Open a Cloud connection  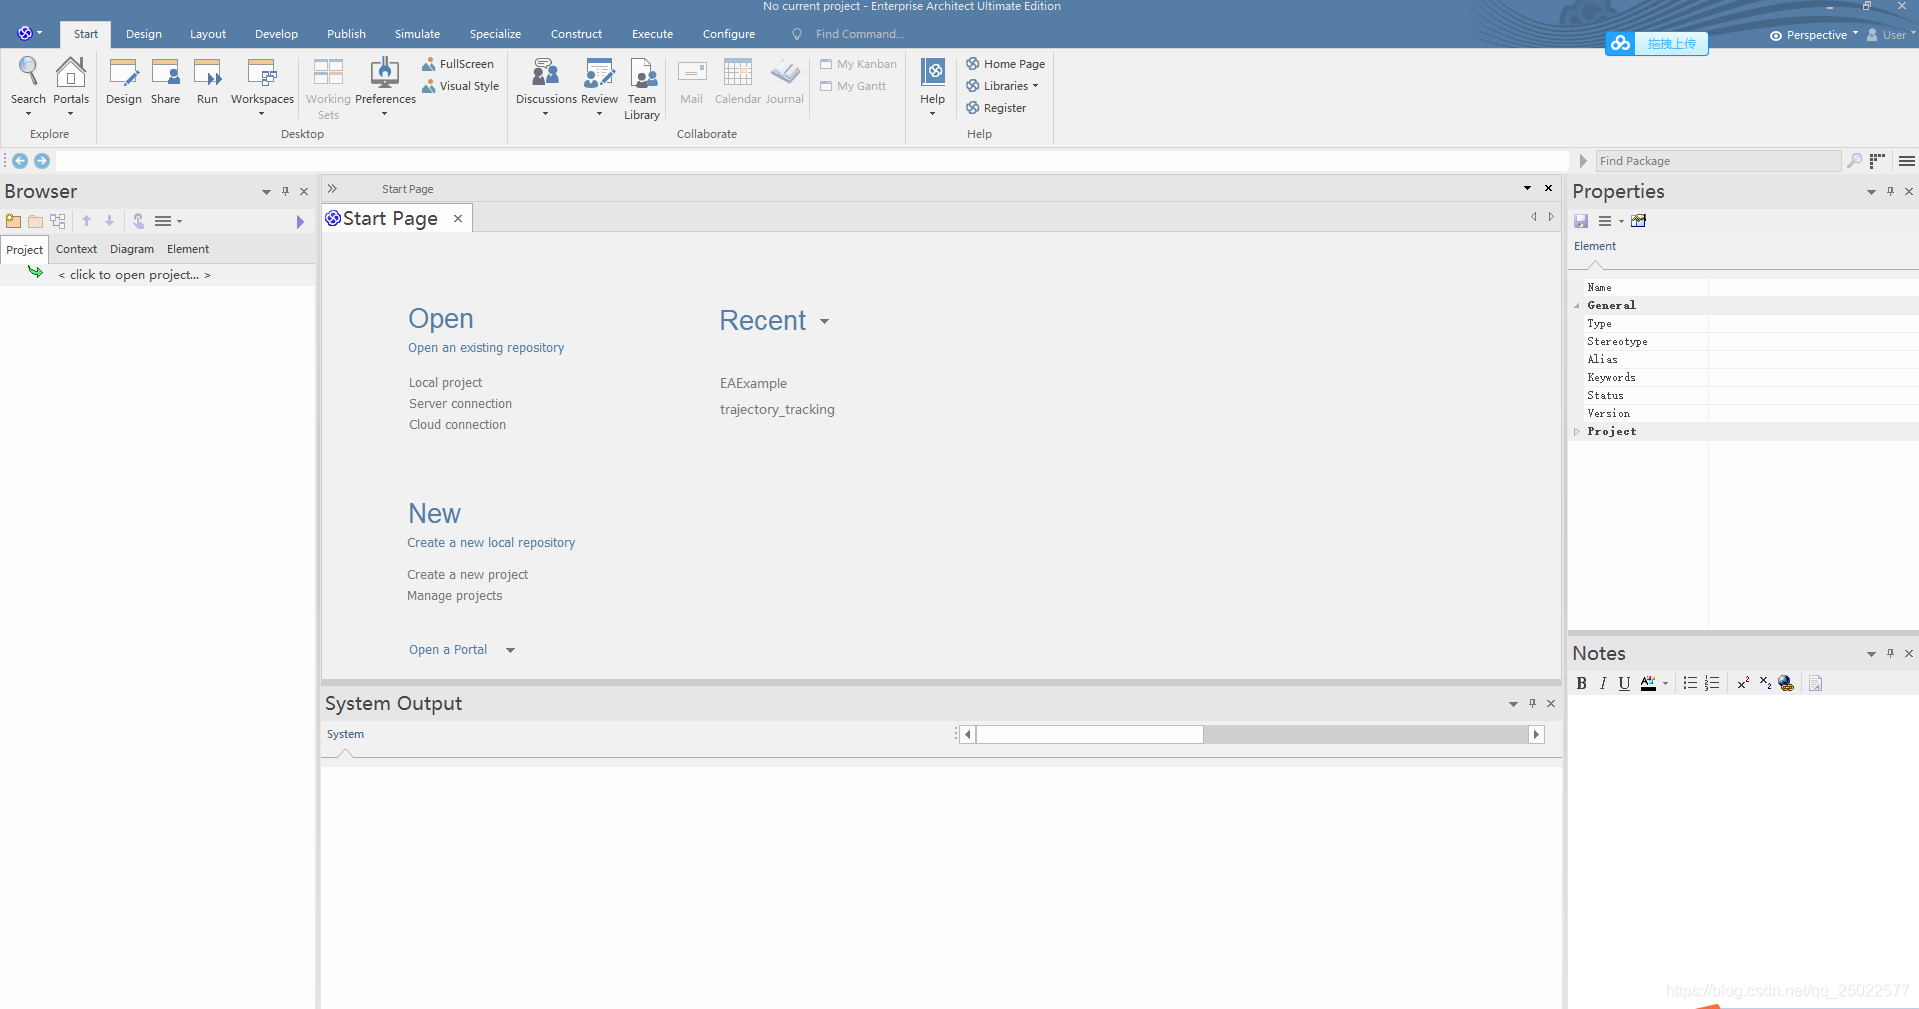[x=457, y=425]
